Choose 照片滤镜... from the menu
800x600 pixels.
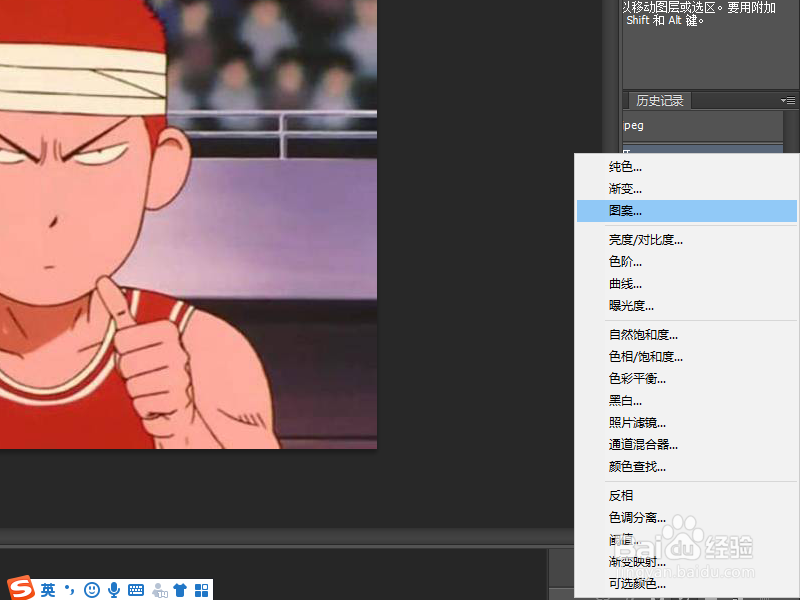coord(687,422)
